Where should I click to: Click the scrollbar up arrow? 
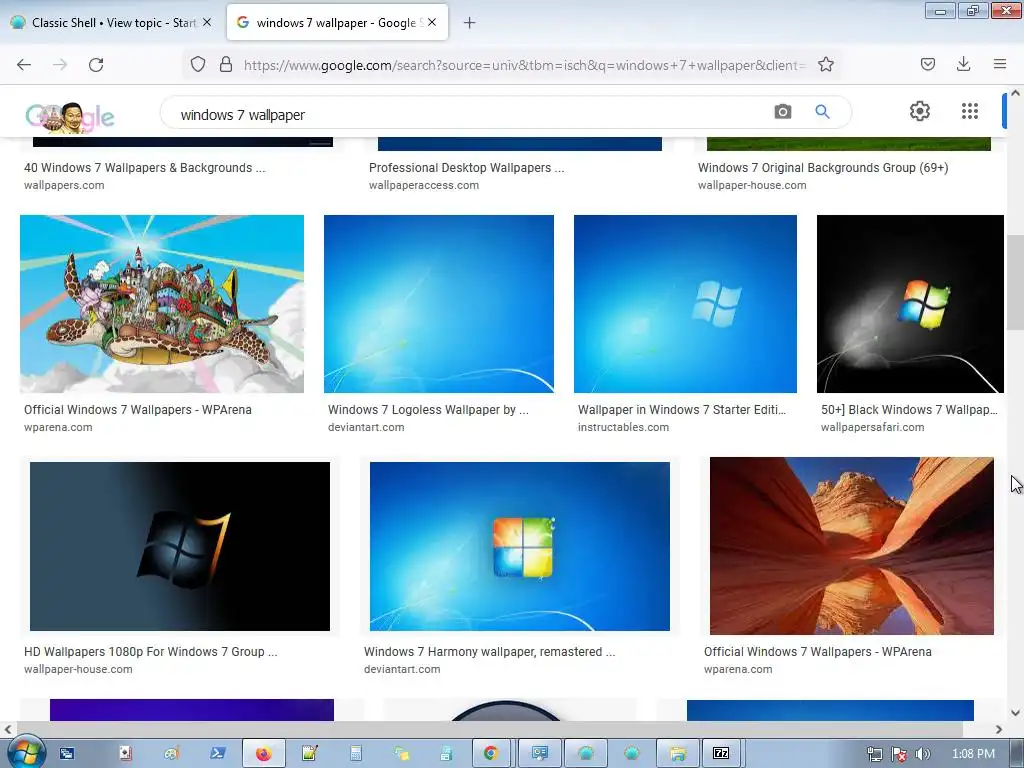point(1016,93)
